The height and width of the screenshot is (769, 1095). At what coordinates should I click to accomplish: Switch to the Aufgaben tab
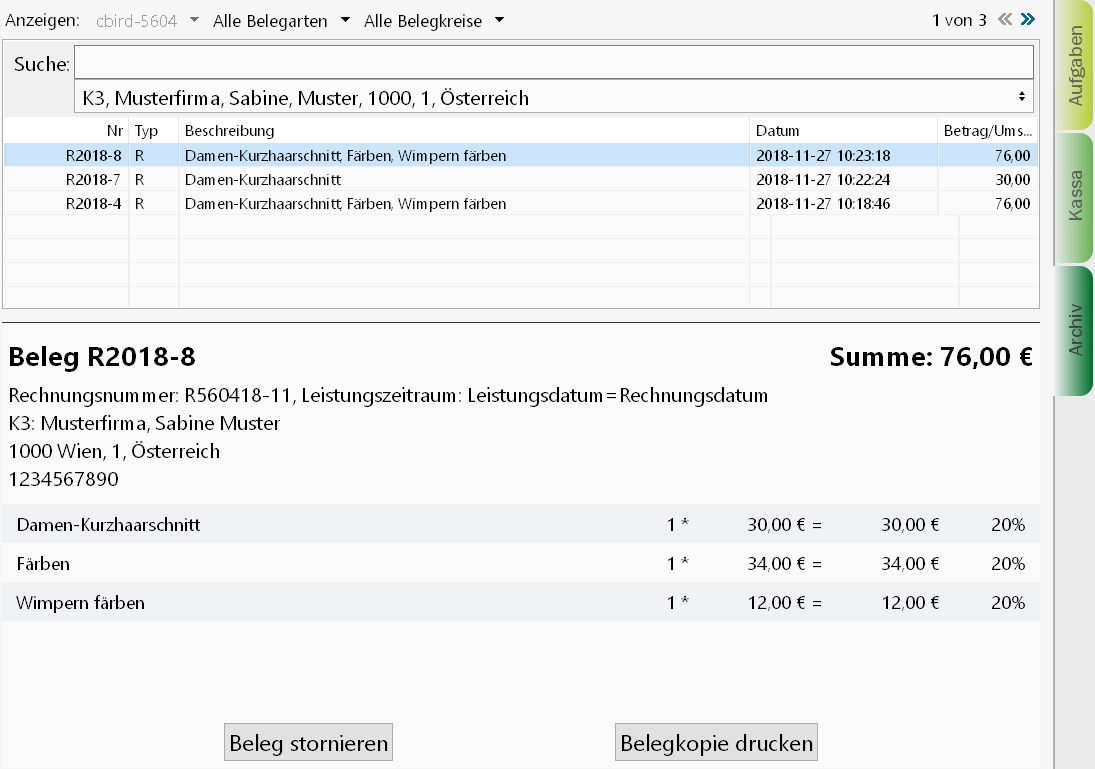(x=1075, y=65)
